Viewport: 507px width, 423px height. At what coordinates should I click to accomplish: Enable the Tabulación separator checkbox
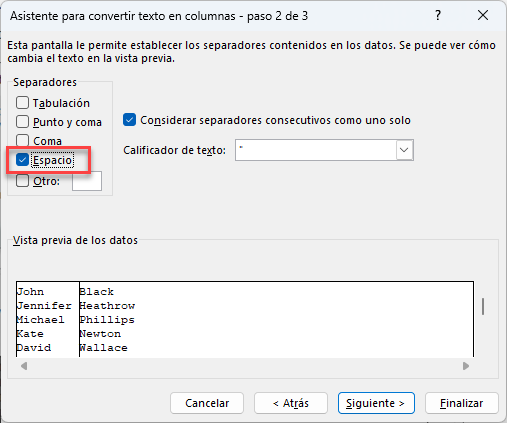tap(22, 103)
